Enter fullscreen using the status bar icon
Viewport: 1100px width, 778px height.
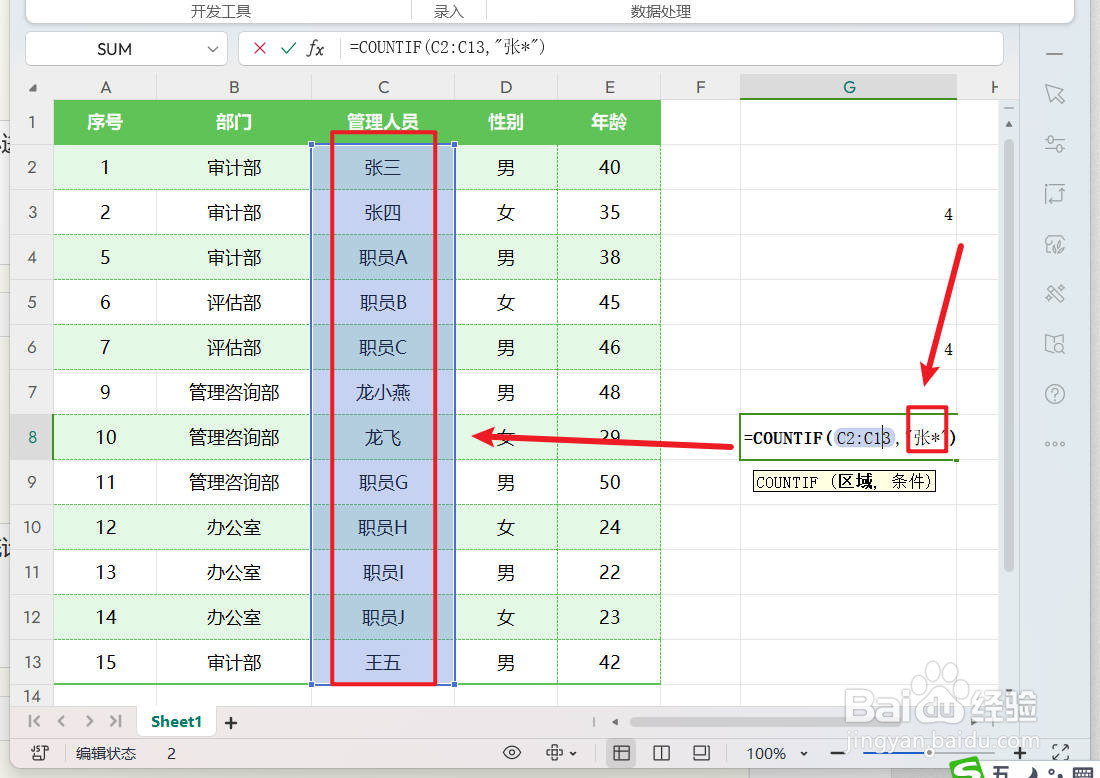[1061, 753]
